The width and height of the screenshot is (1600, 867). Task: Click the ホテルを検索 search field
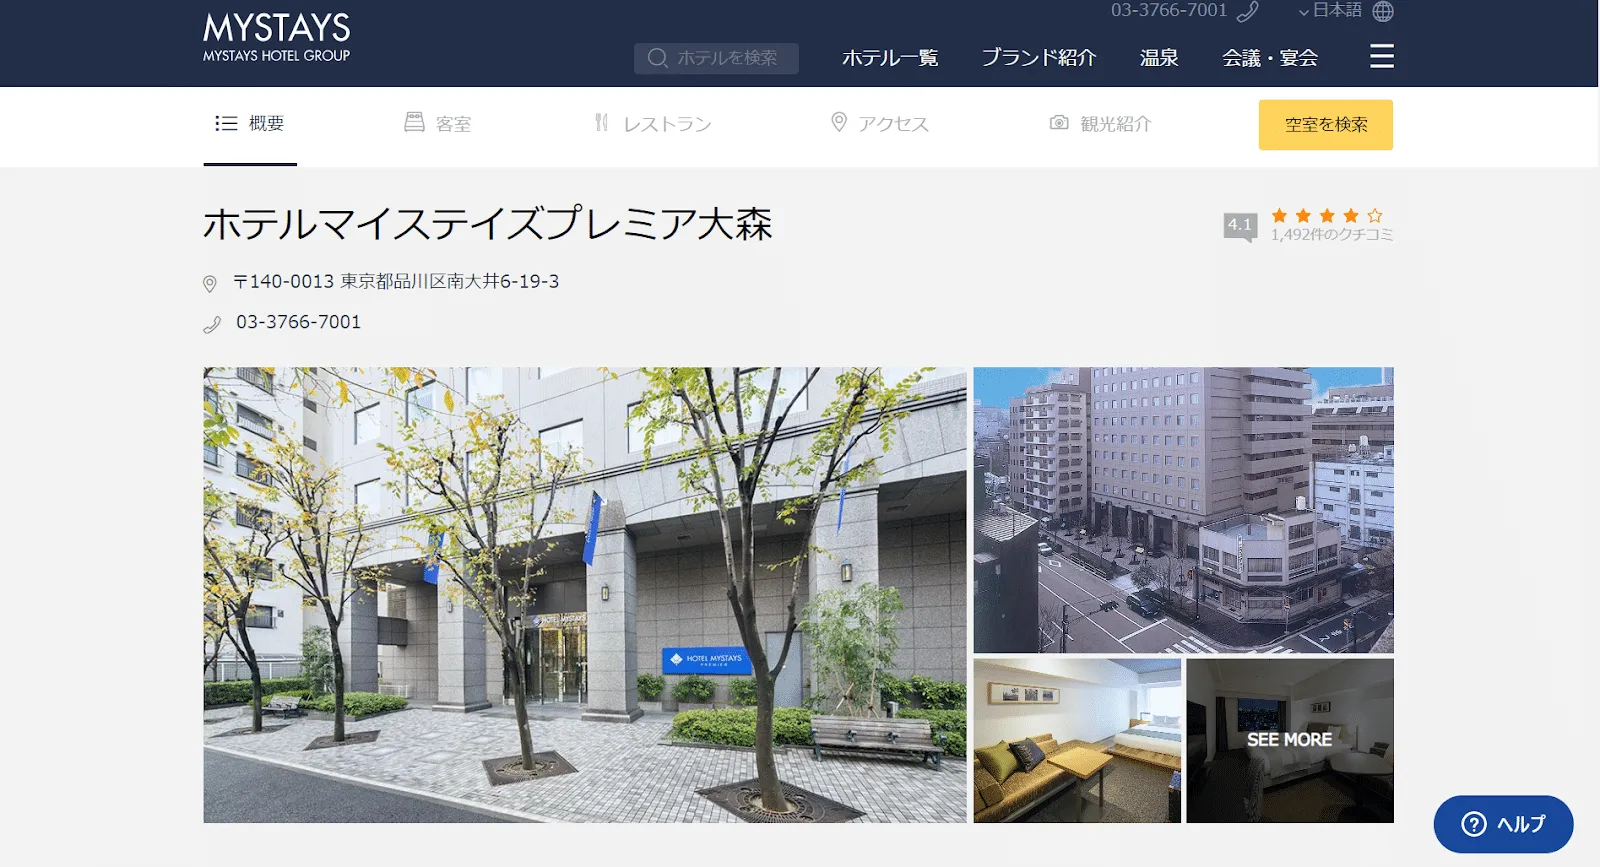716,58
